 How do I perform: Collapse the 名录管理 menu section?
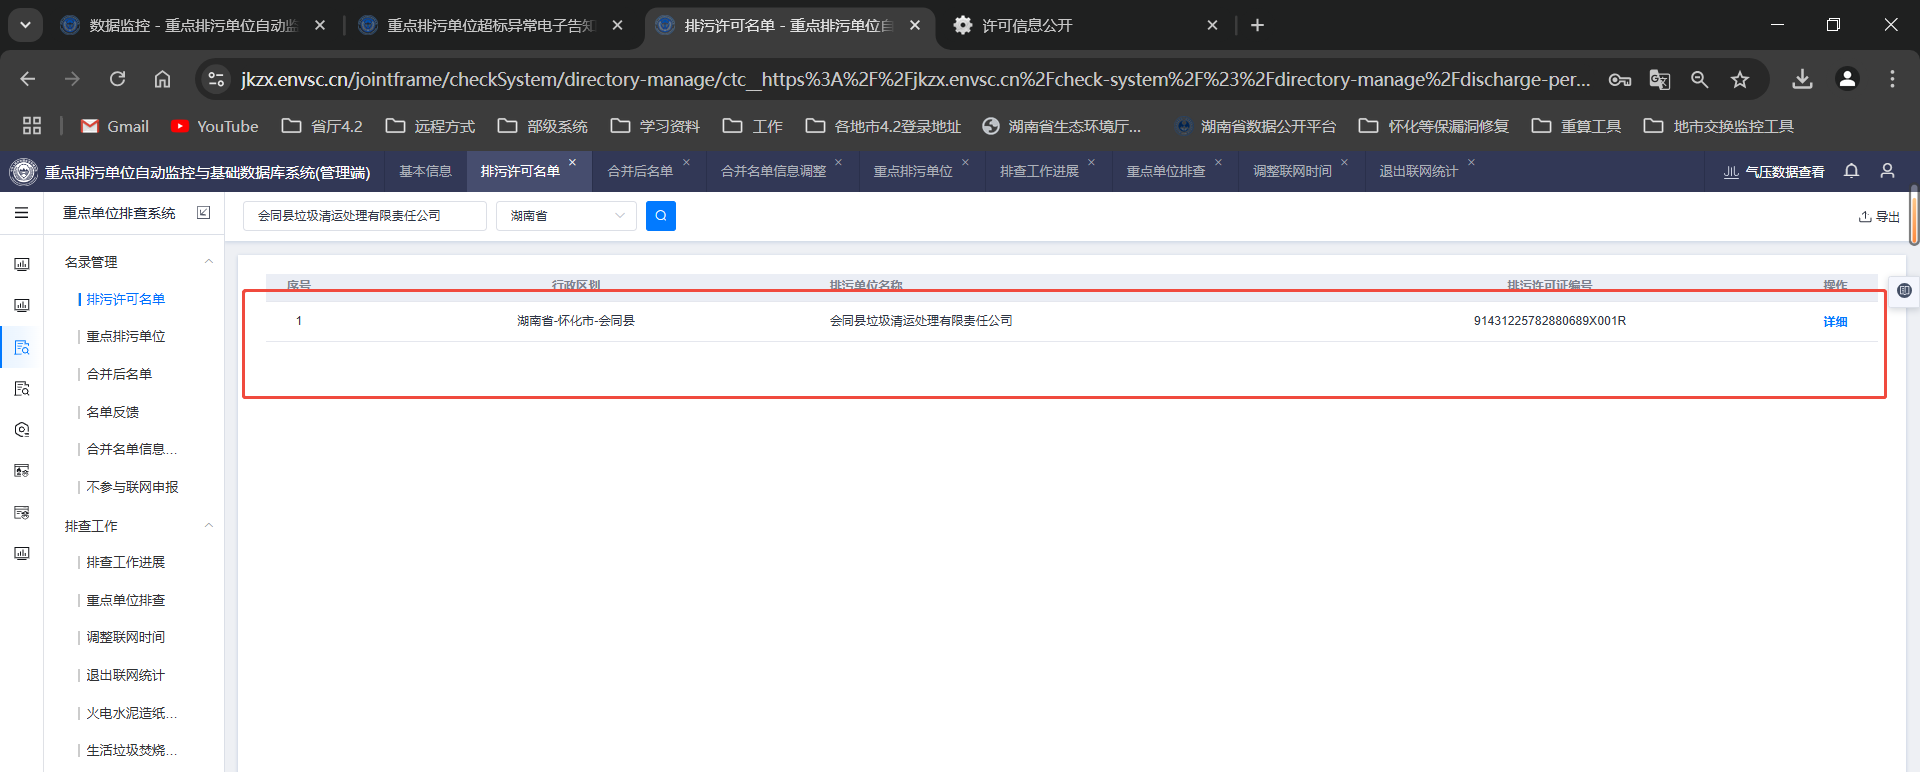[x=209, y=262]
